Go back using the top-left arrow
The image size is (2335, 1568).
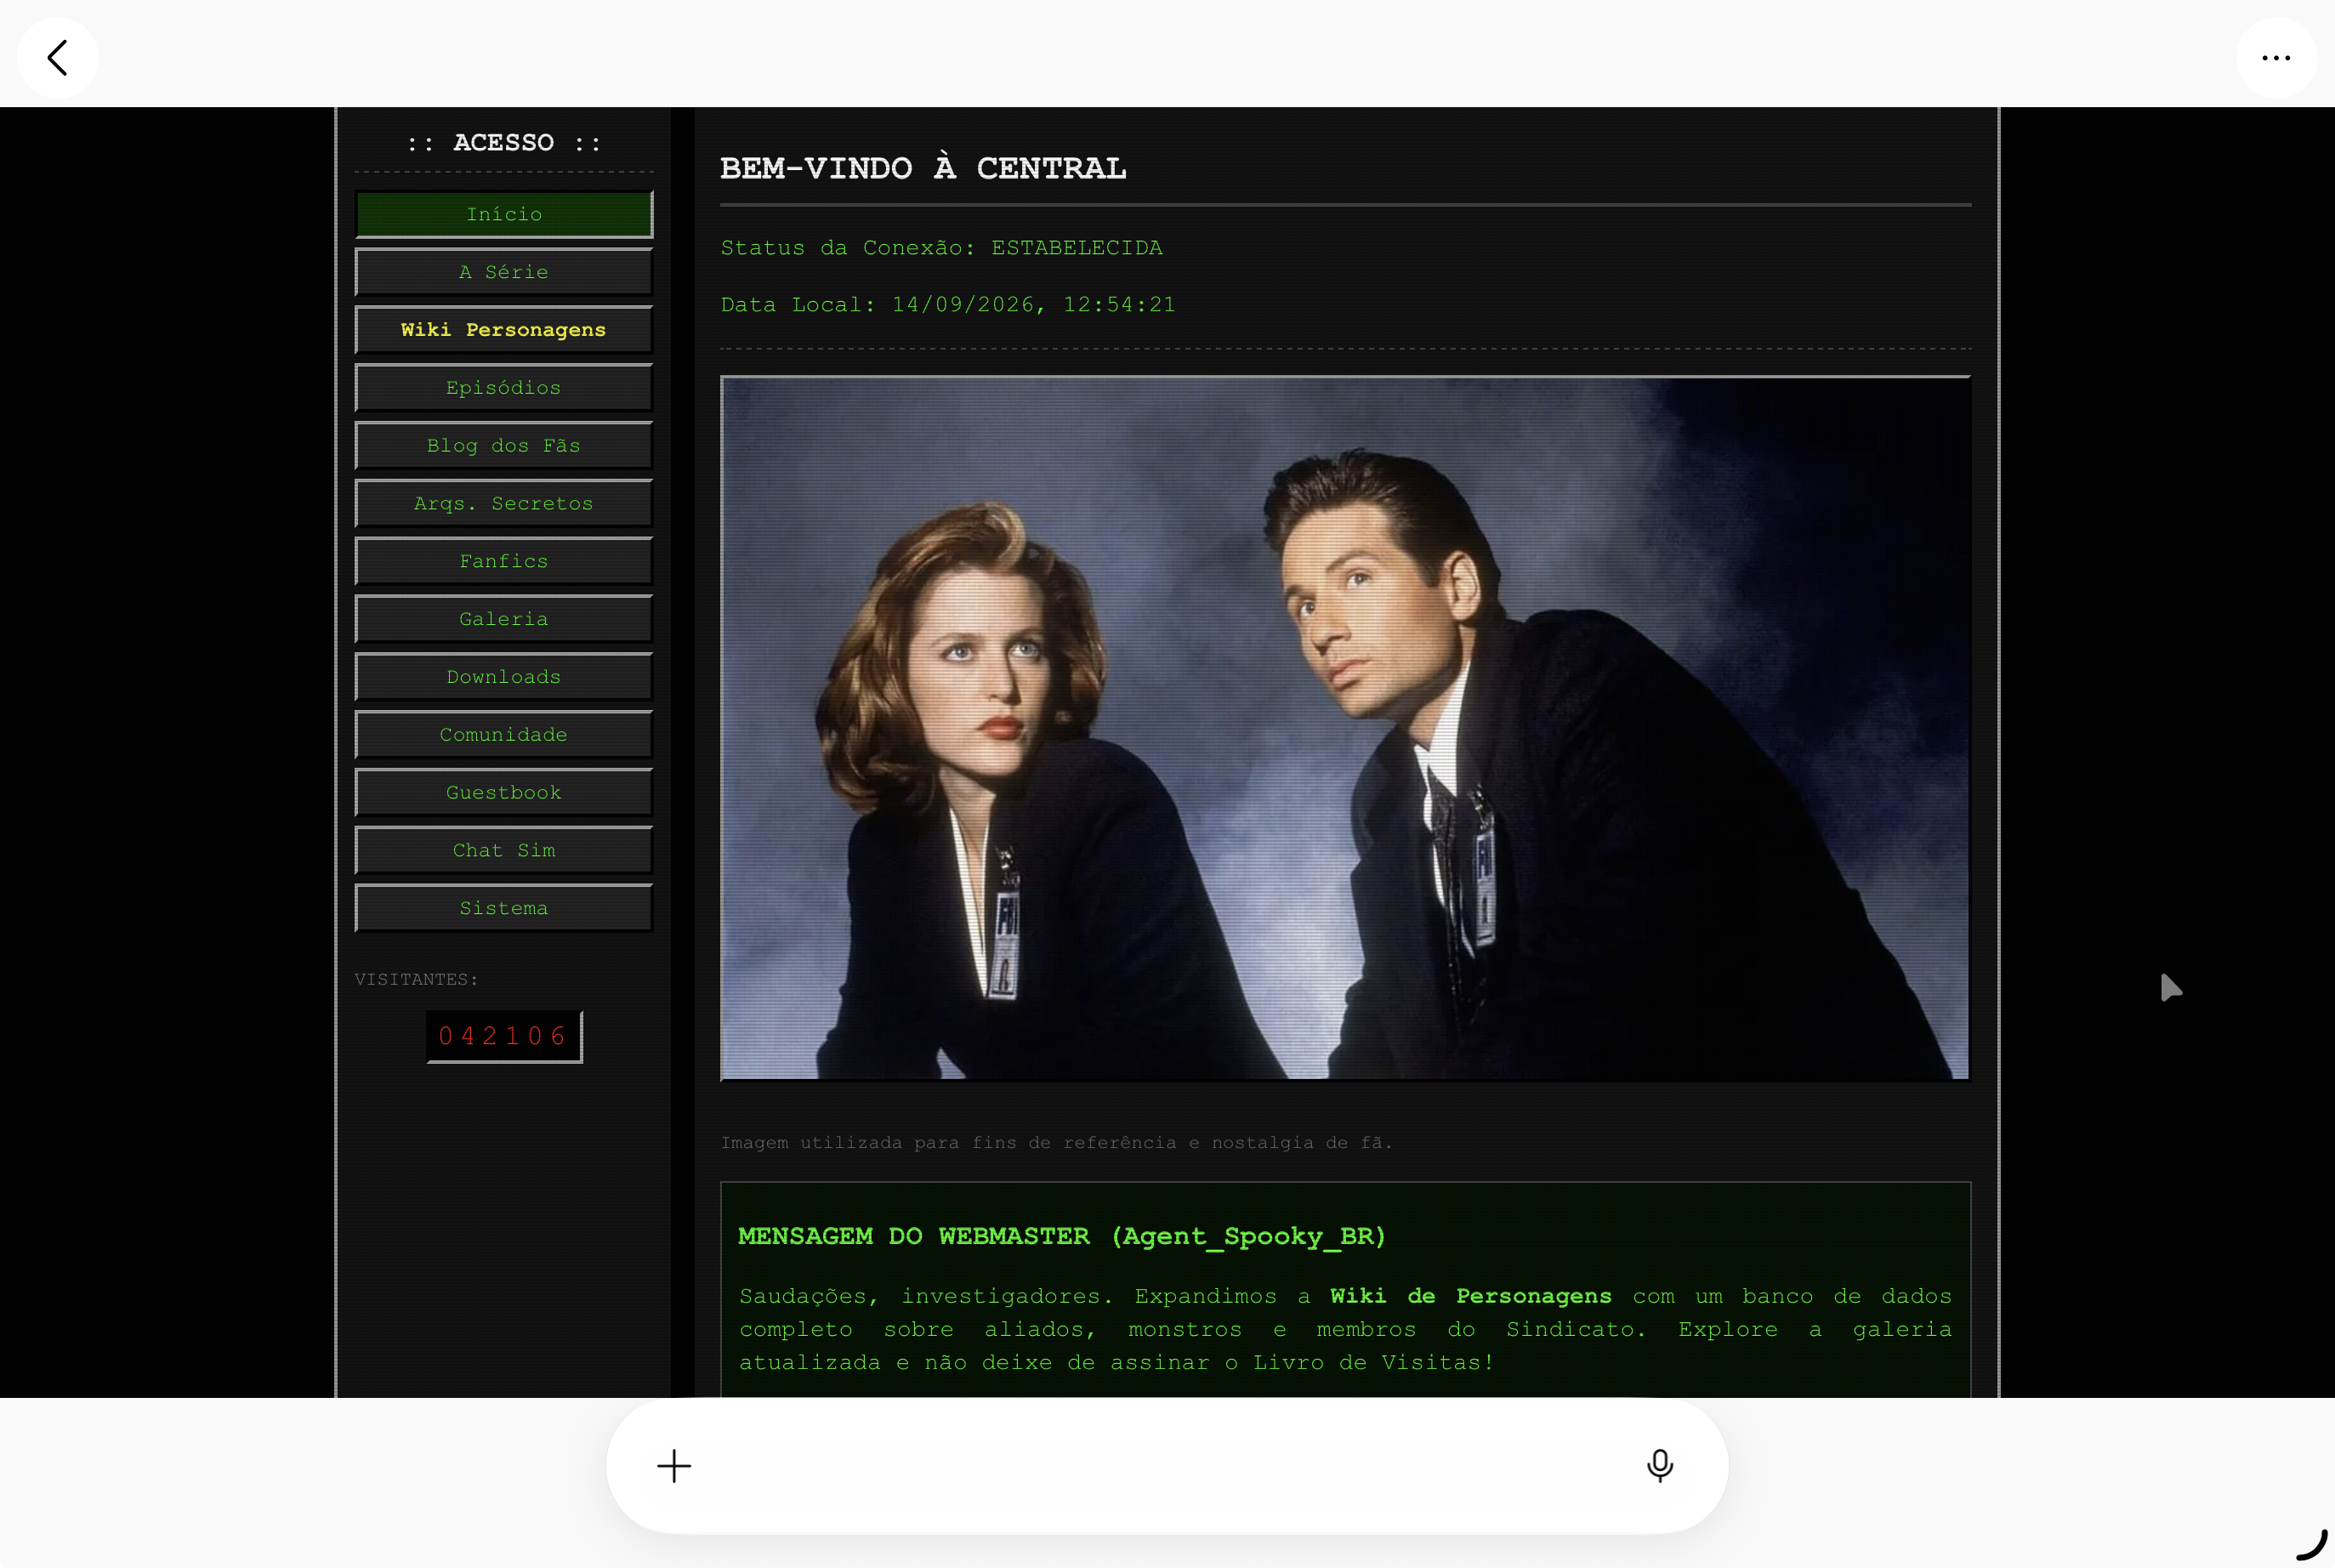[x=58, y=58]
